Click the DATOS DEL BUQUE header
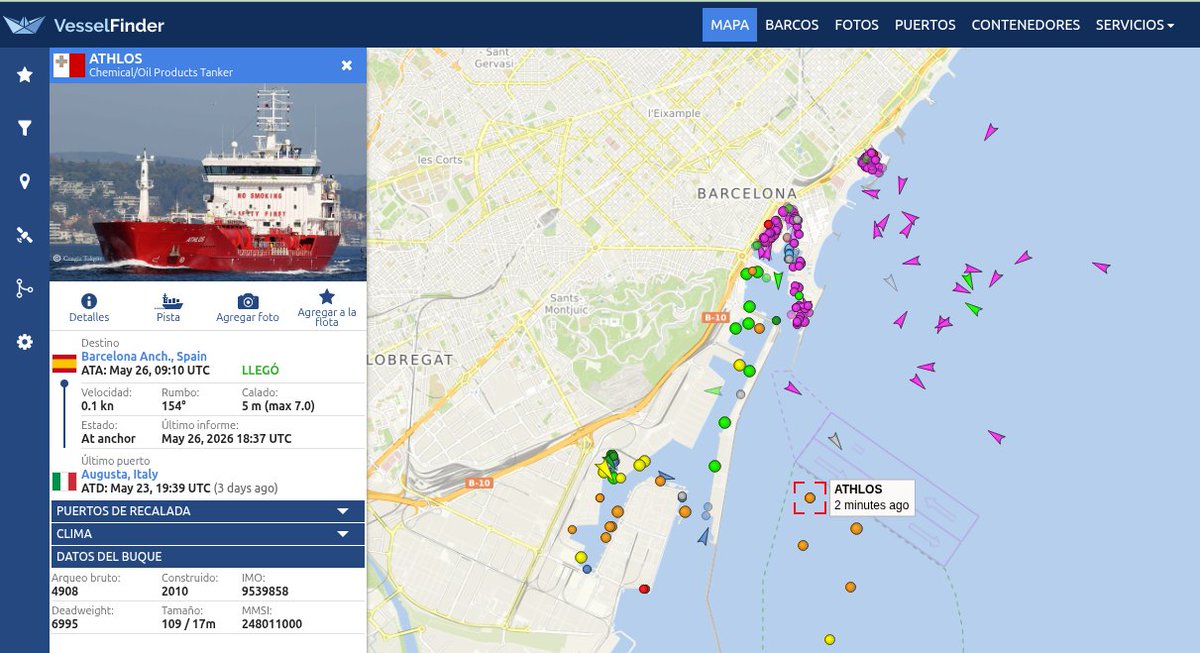The width and height of the screenshot is (1200, 653). point(208,557)
